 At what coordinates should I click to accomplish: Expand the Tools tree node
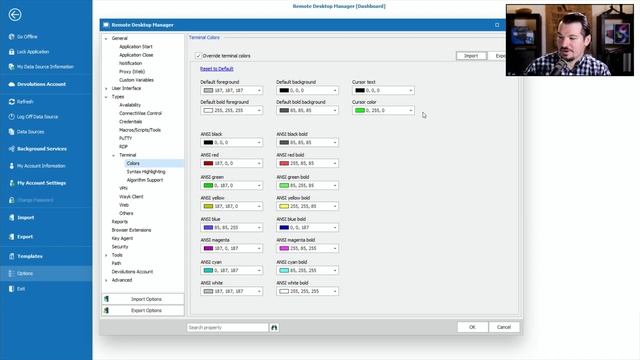pos(106,256)
